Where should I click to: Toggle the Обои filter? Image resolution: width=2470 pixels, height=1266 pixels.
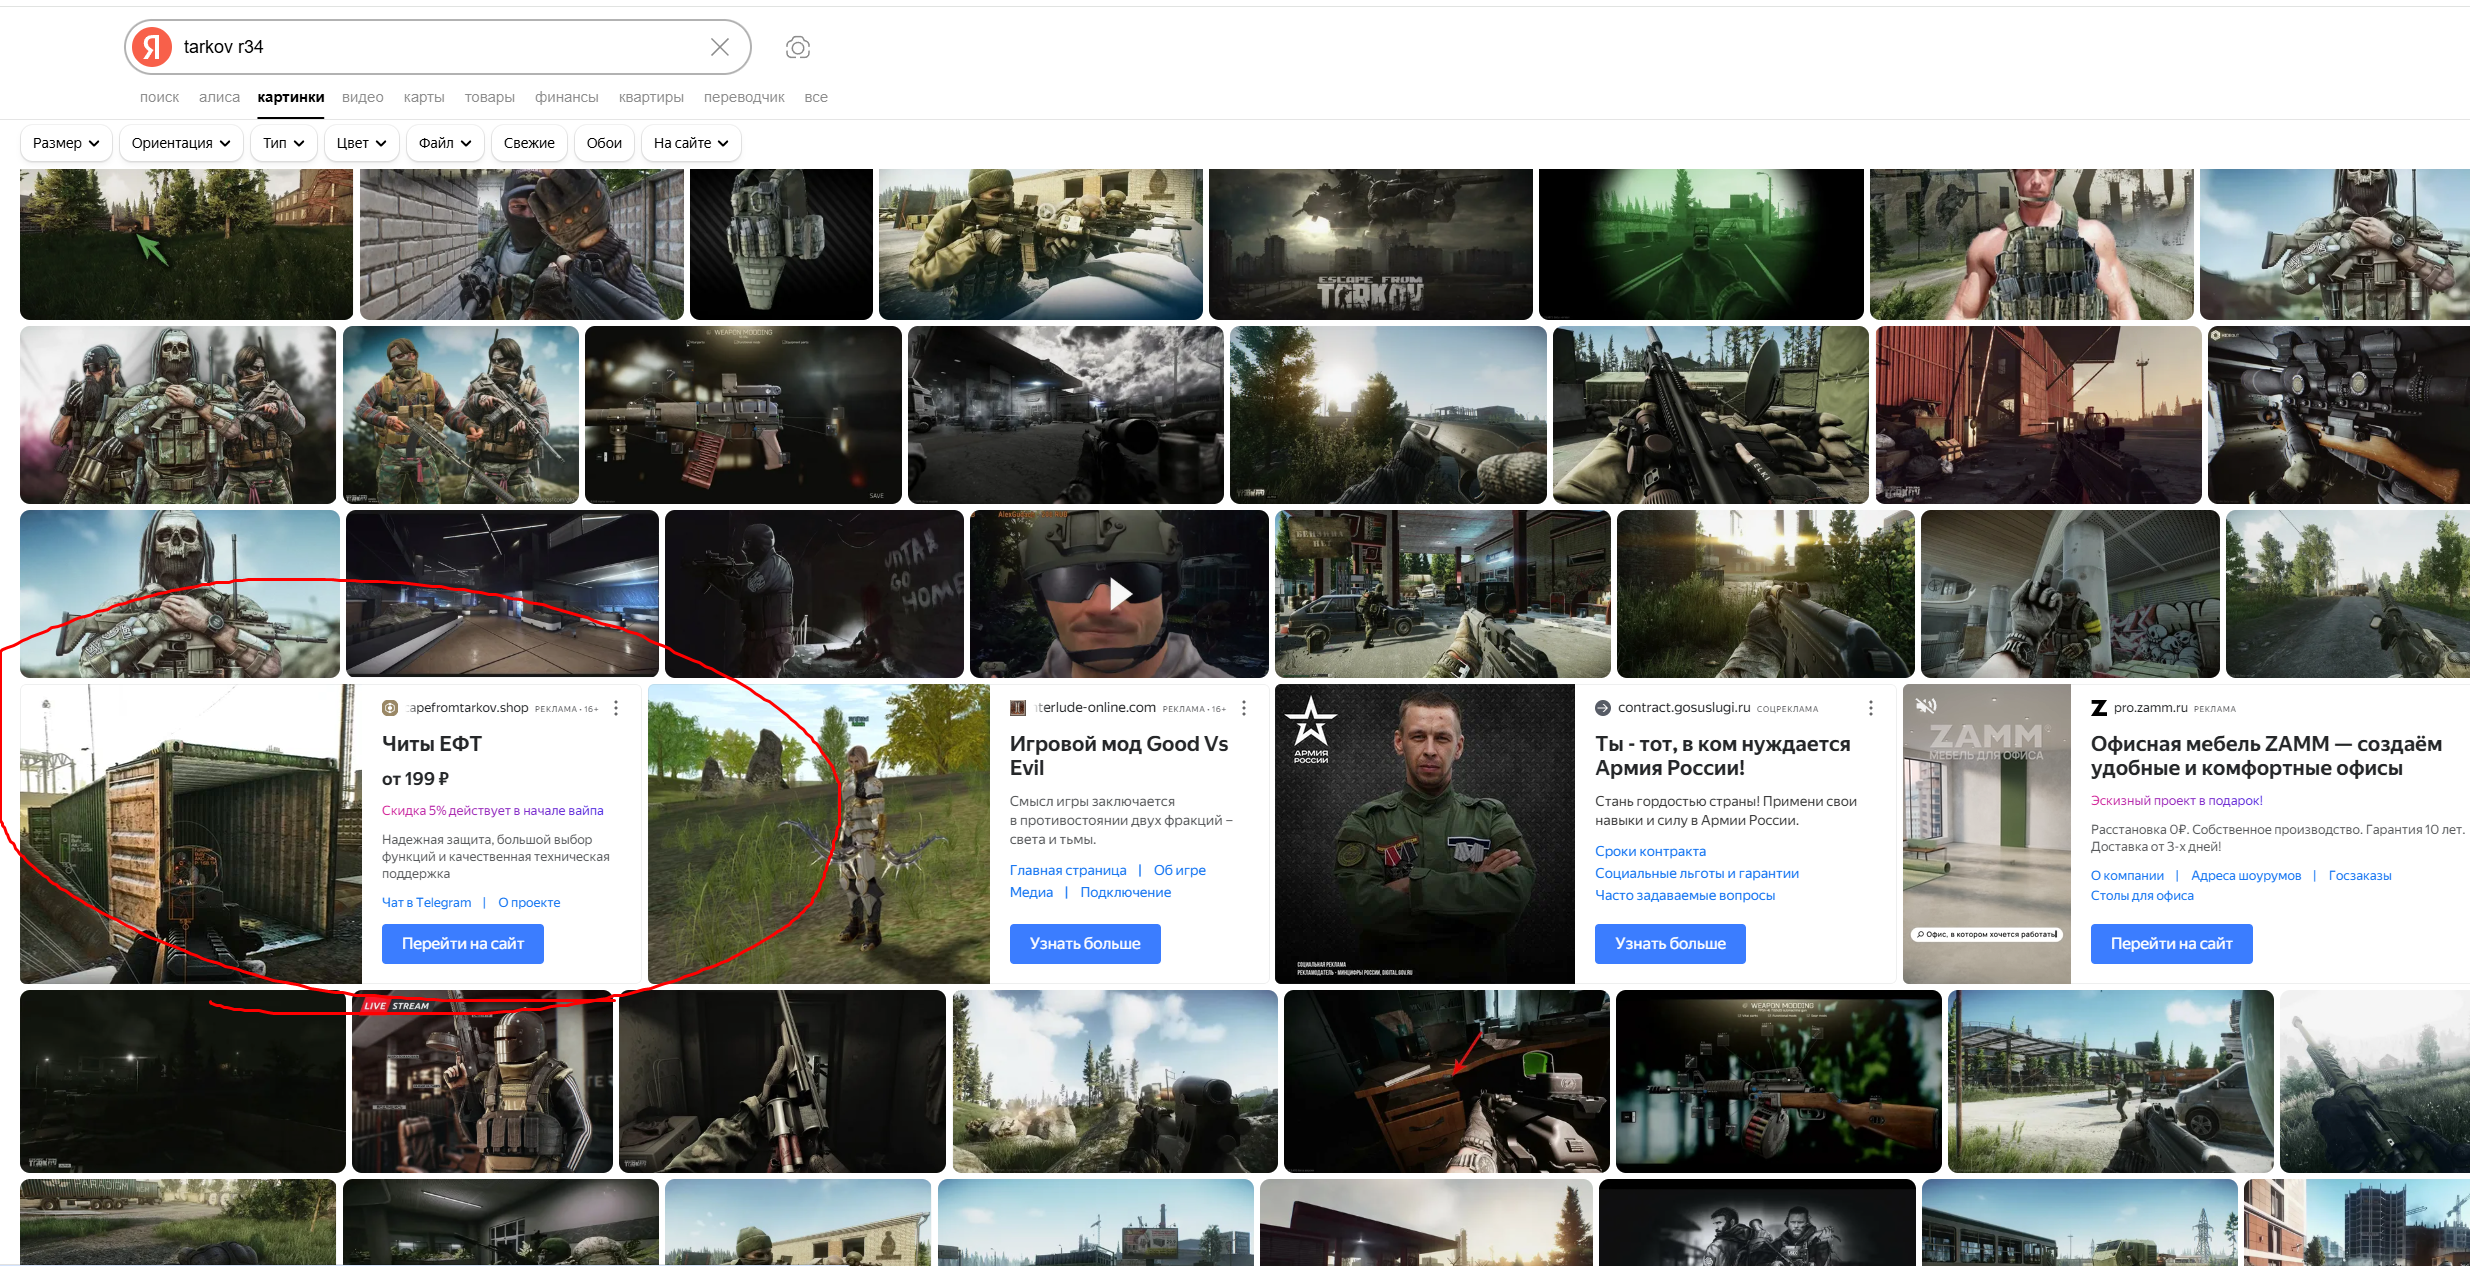tap(604, 143)
